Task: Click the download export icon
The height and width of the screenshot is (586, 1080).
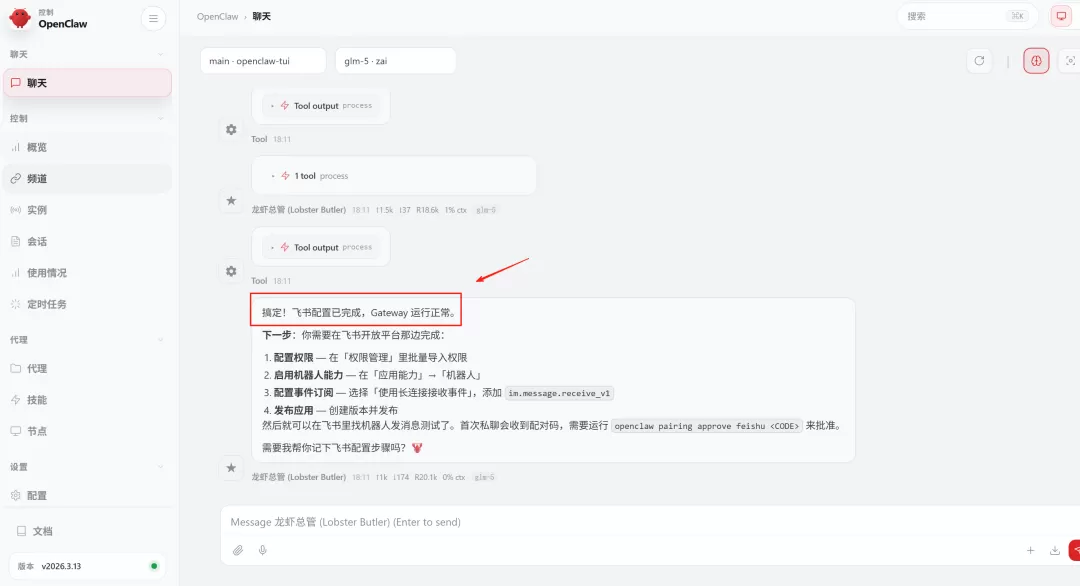Action: 1055,550
